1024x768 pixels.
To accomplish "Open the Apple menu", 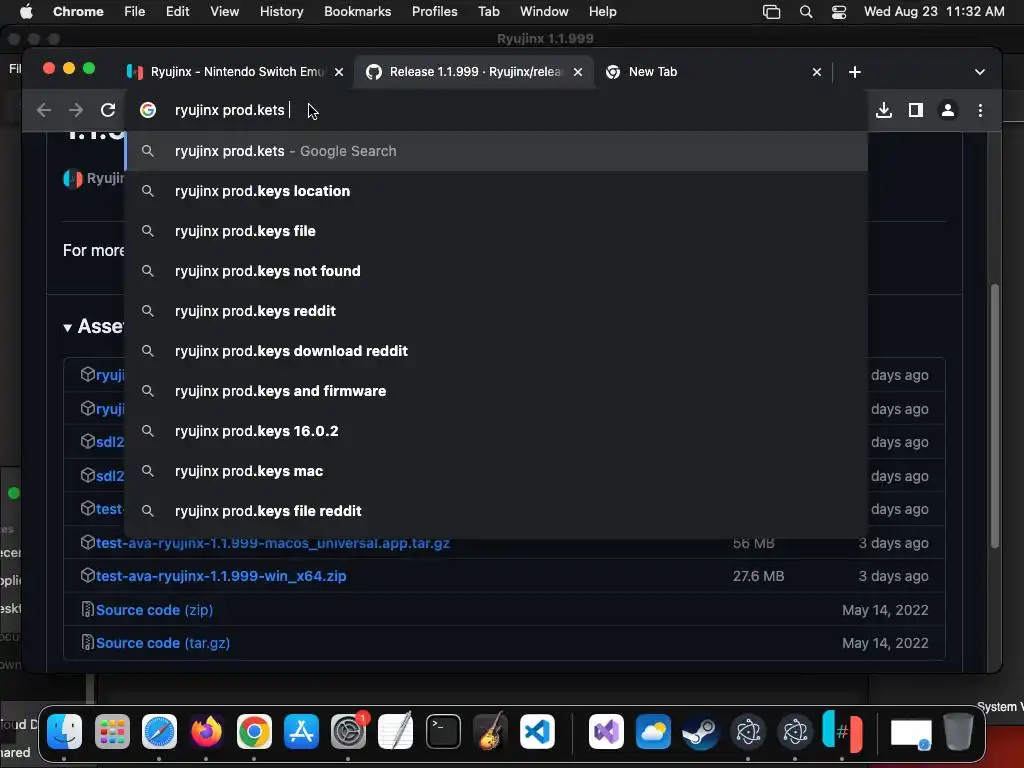I will 26,11.
